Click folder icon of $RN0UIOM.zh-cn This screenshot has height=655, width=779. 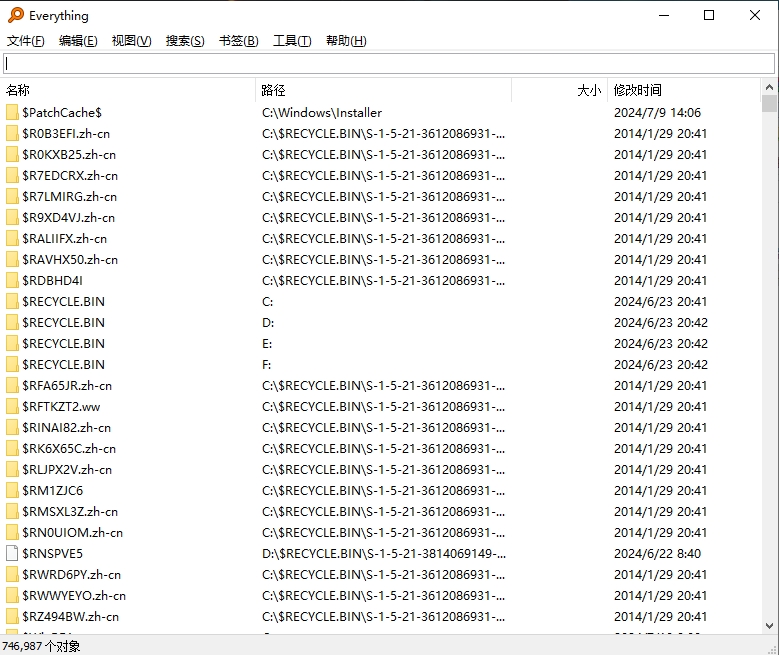tap(12, 532)
